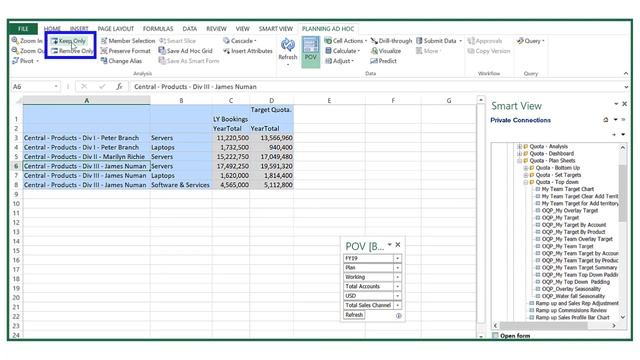Click the Visualize button

coord(386,51)
